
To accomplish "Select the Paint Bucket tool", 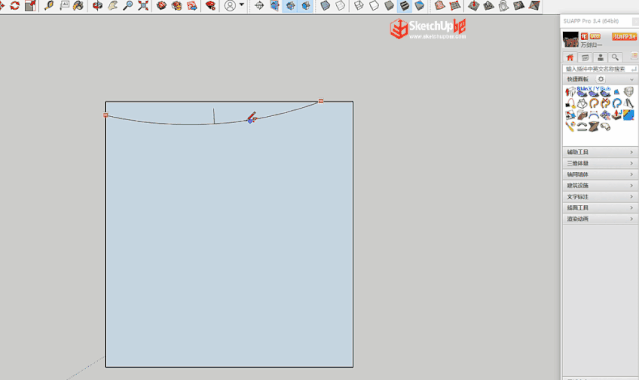I will coord(79,6).
